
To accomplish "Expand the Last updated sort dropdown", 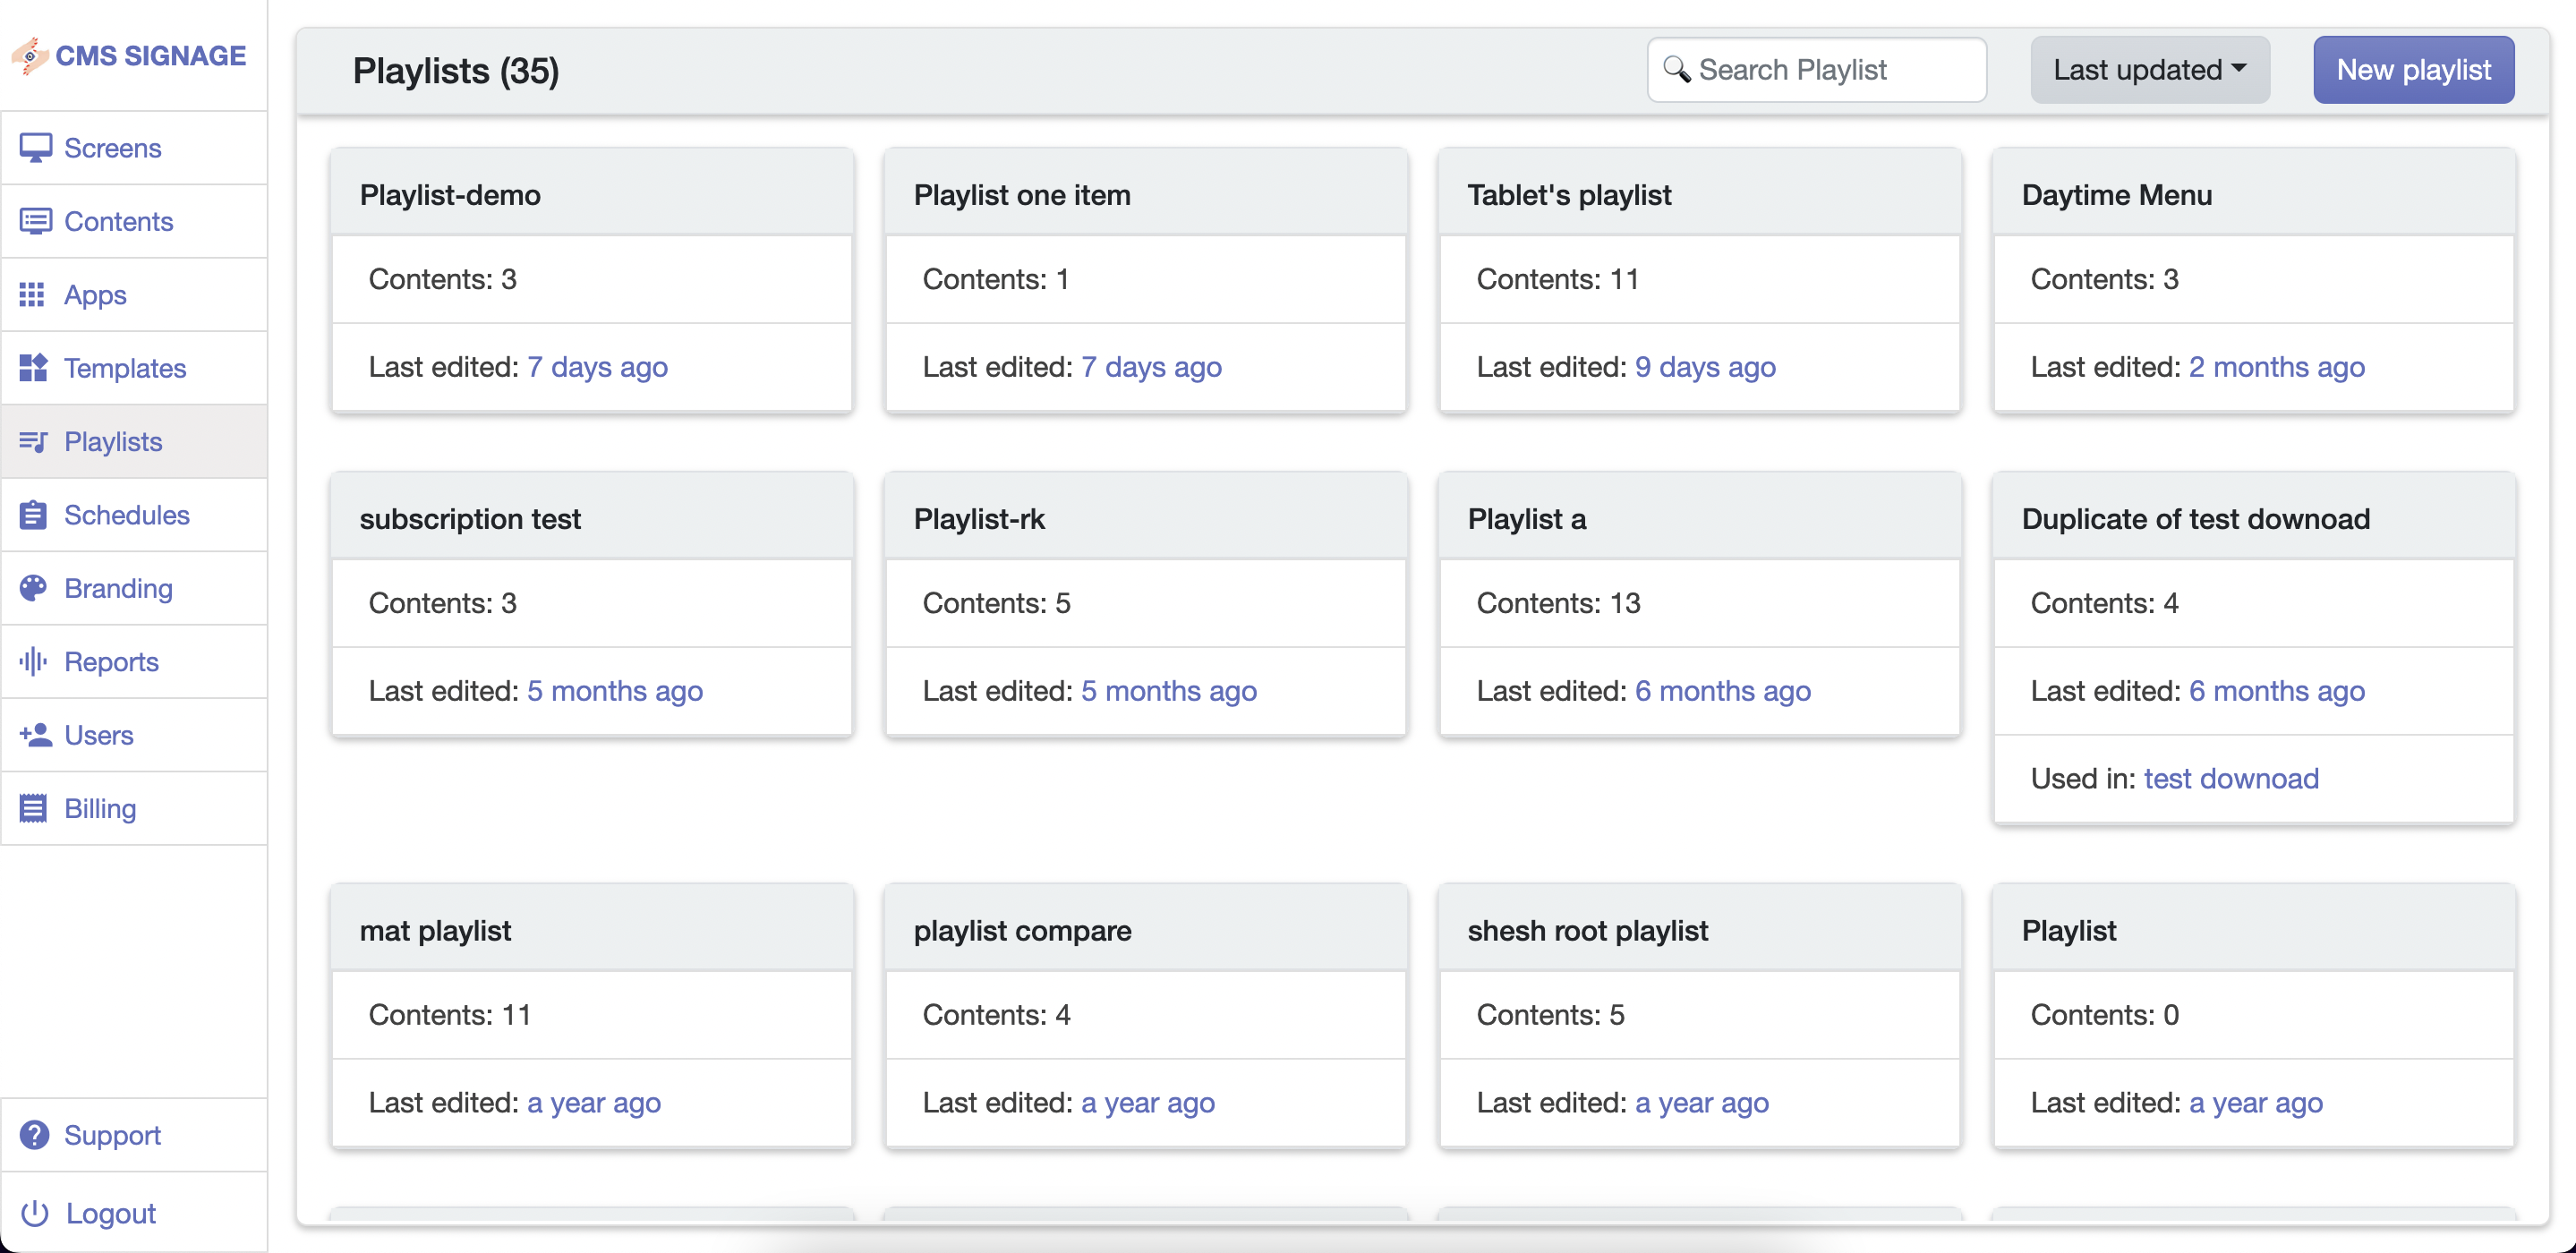I will [x=2149, y=70].
